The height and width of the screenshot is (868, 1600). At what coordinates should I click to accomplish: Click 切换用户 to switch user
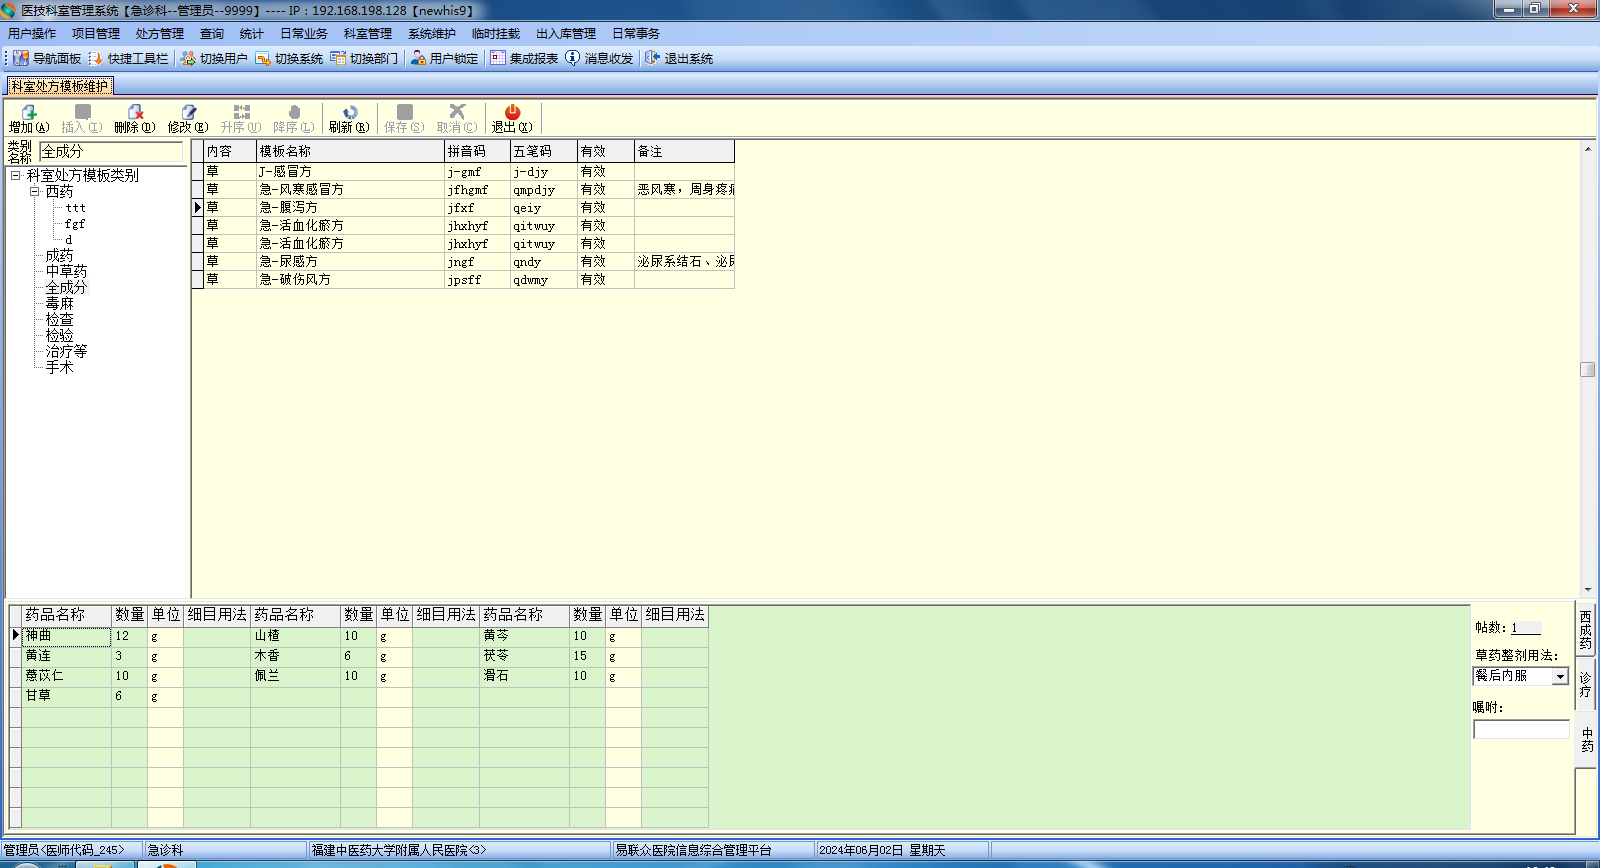(x=214, y=58)
